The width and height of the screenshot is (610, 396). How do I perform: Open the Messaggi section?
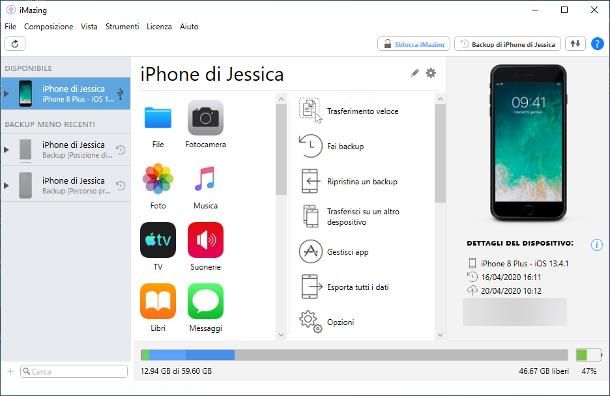[205, 301]
